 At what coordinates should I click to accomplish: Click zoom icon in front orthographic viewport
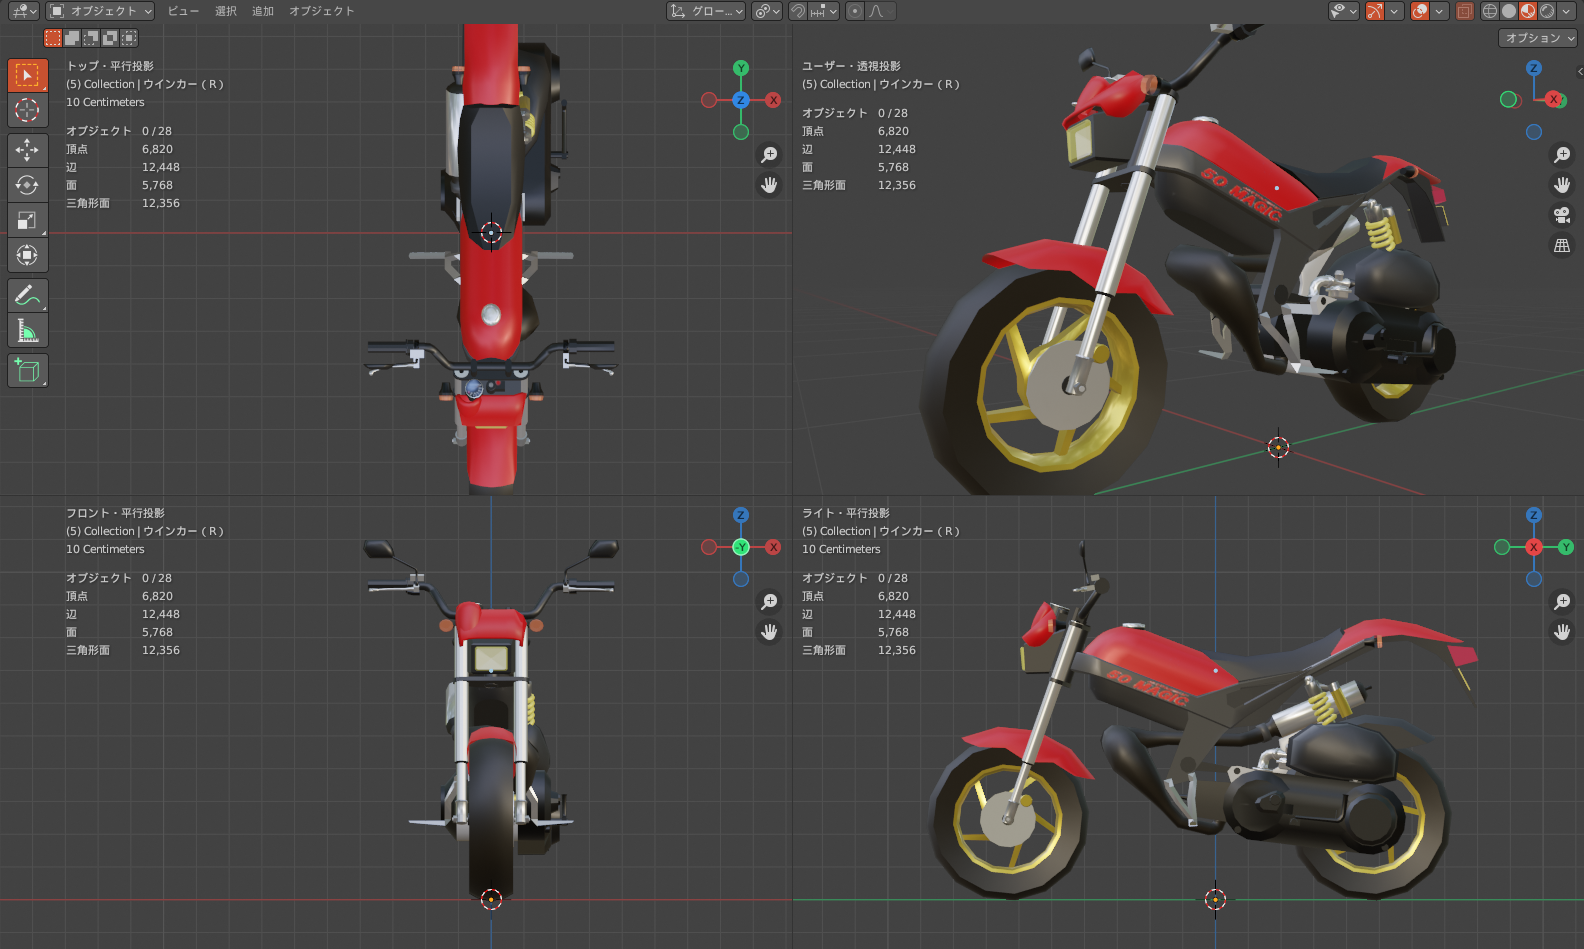click(x=769, y=602)
